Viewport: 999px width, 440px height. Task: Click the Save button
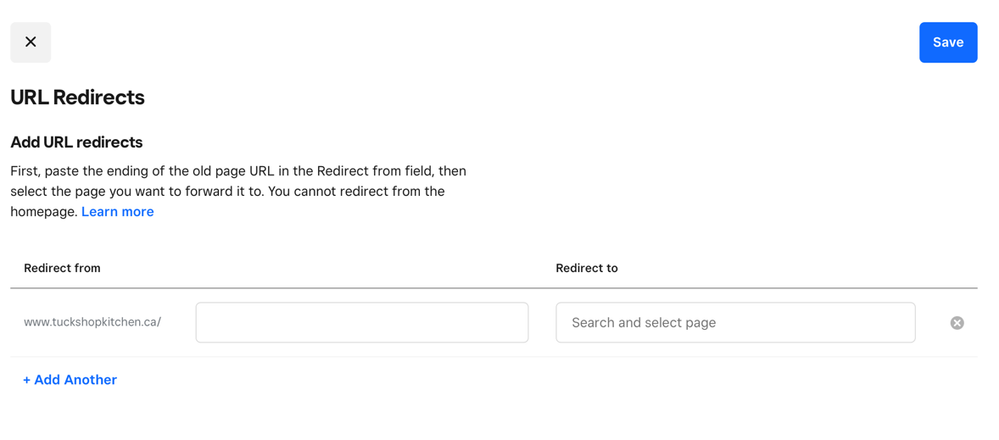point(947,42)
